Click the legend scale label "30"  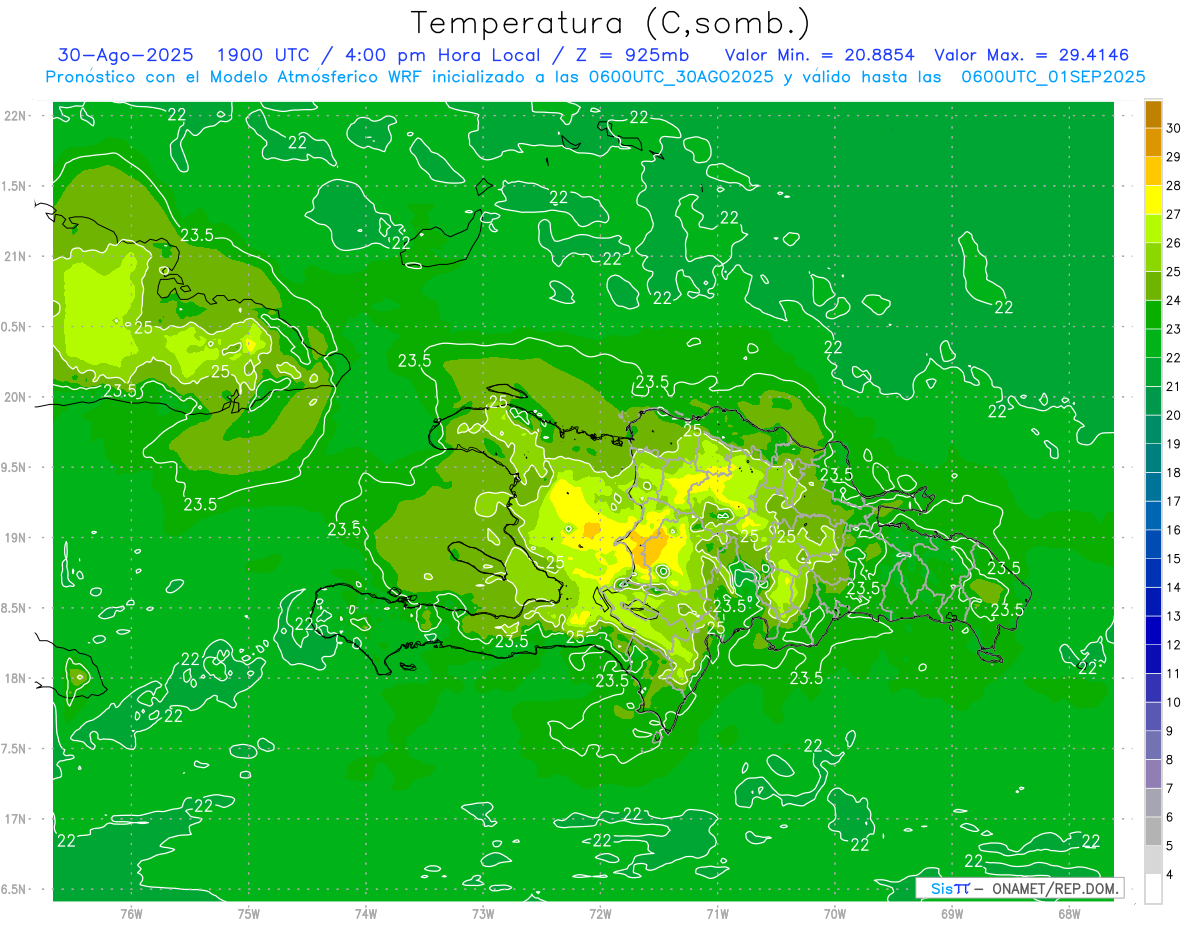(1174, 128)
